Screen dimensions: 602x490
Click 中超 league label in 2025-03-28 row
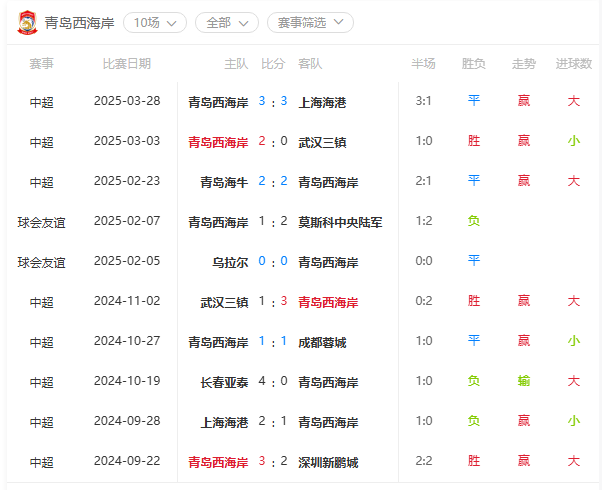tap(41, 103)
